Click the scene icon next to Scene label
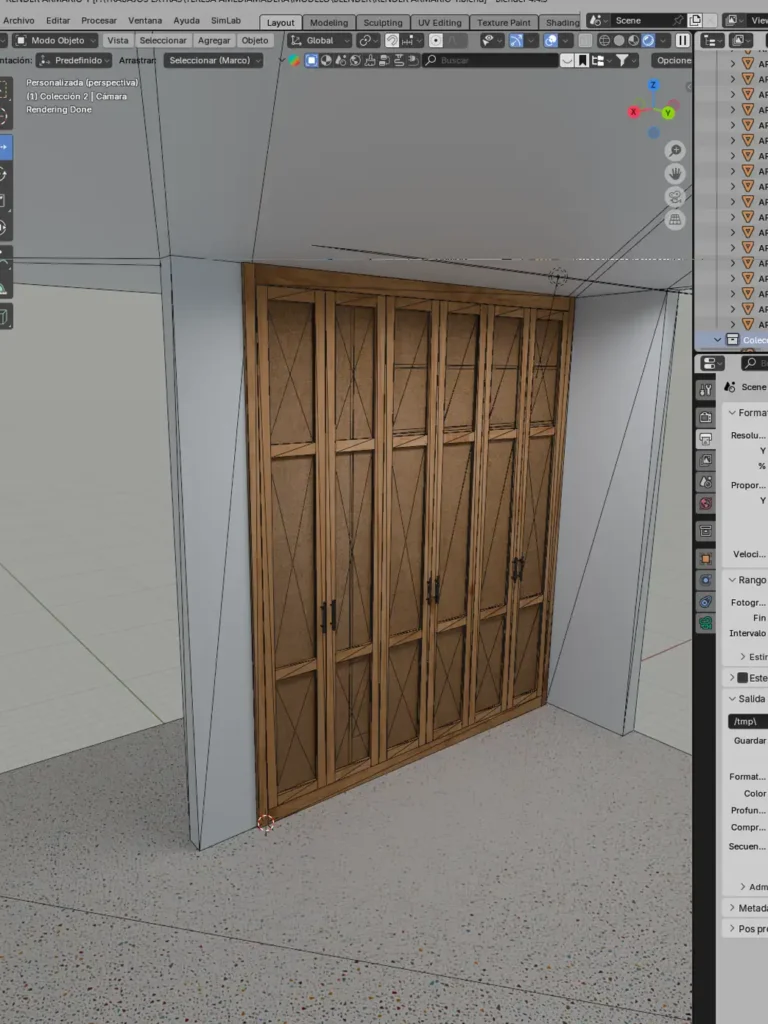768x1024 pixels. point(730,387)
